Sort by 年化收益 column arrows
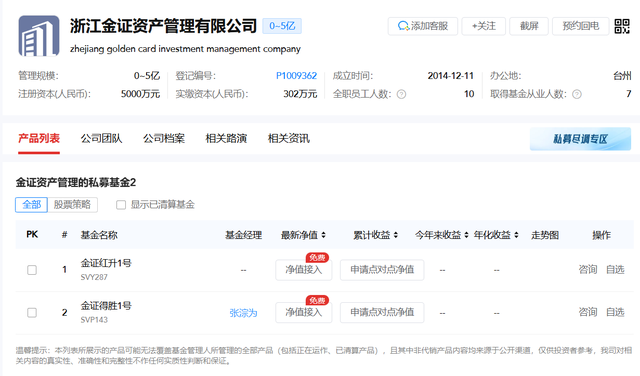Screen dimensions: 640x376 (x=516, y=235)
